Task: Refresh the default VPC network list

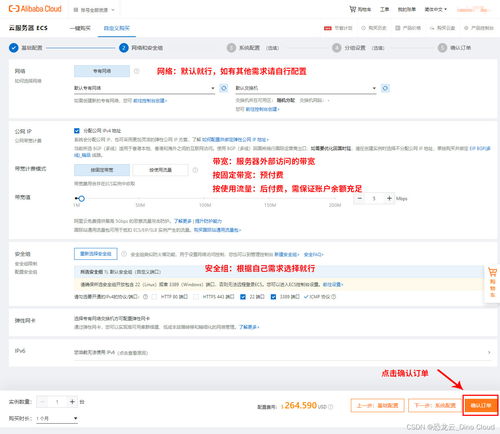Action: [224, 88]
